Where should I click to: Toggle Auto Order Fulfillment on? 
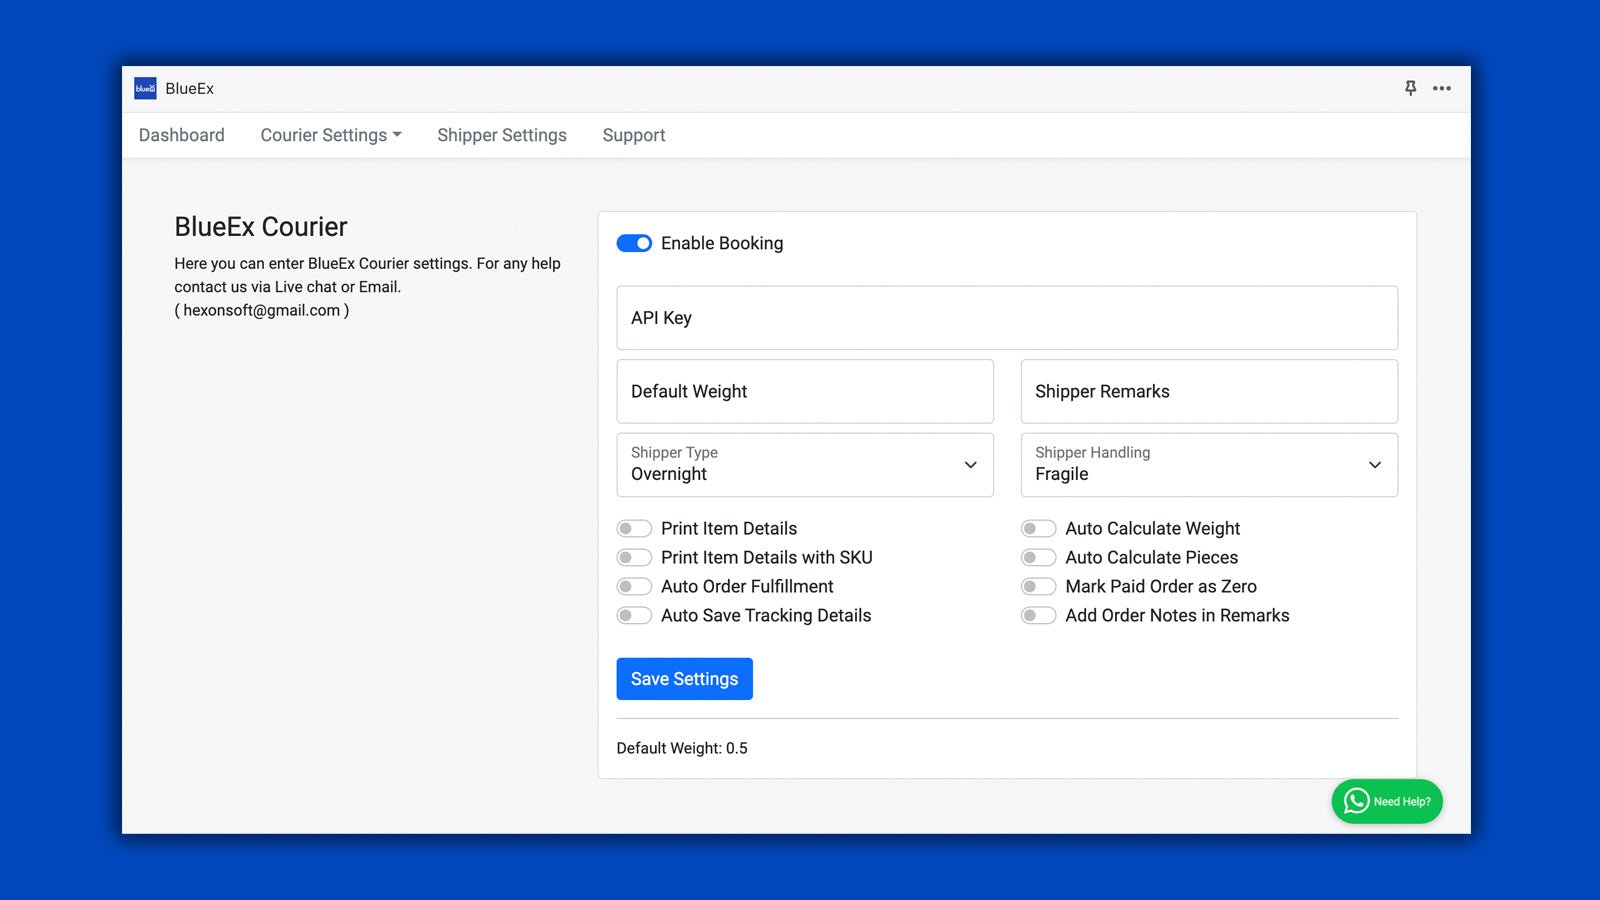point(634,586)
